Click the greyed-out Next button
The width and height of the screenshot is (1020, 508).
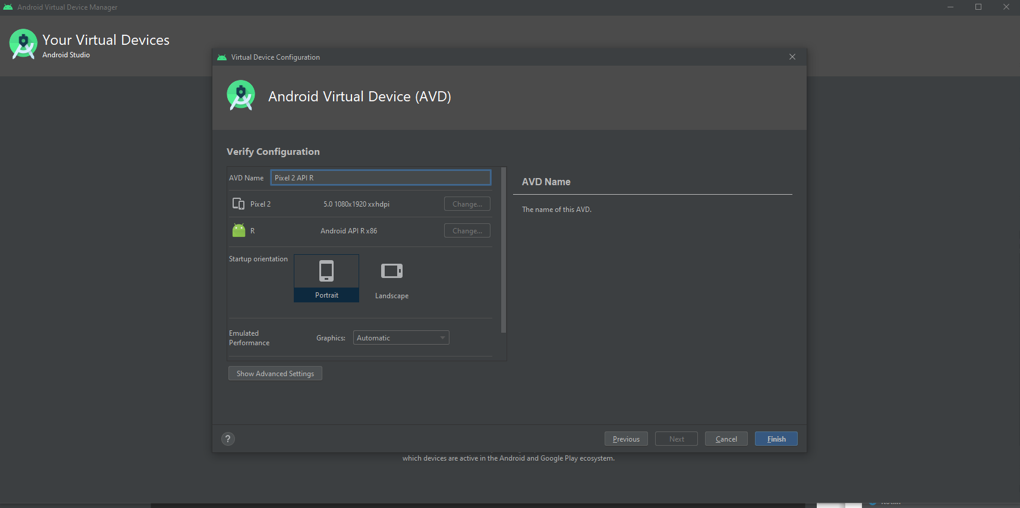pyautogui.click(x=677, y=439)
